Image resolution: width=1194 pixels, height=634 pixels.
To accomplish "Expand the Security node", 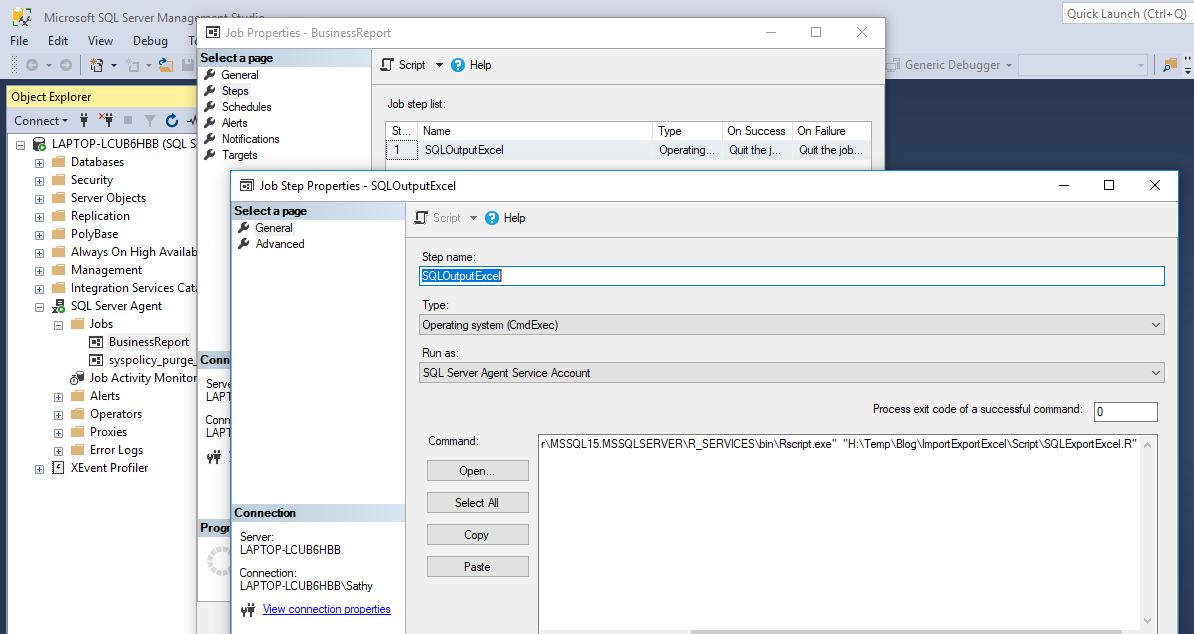I will pos(39,180).
